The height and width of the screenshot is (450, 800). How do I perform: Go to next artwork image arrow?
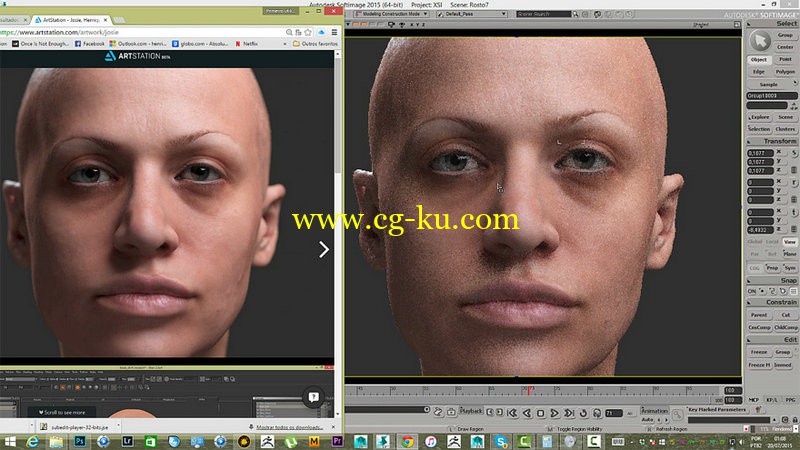[323, 249]
